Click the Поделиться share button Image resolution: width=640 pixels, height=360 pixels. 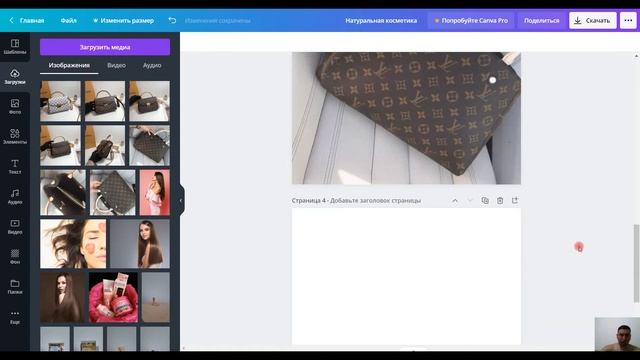point(542,20)
